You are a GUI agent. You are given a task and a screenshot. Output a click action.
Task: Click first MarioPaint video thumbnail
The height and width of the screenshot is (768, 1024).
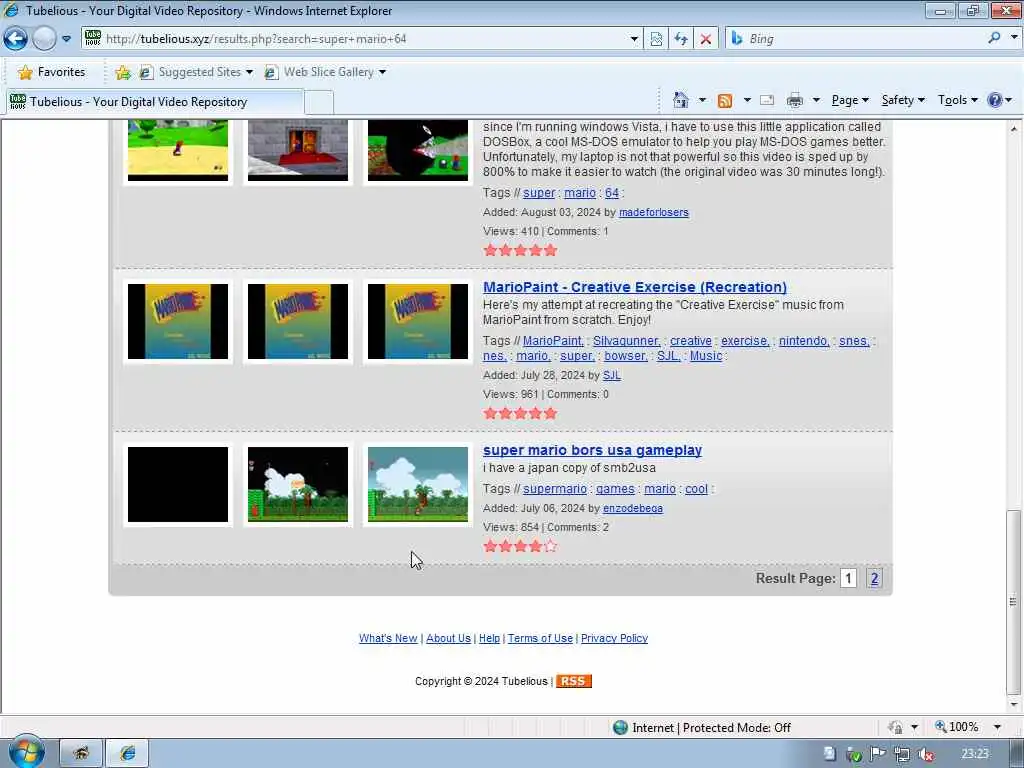[x=178, y=321]
